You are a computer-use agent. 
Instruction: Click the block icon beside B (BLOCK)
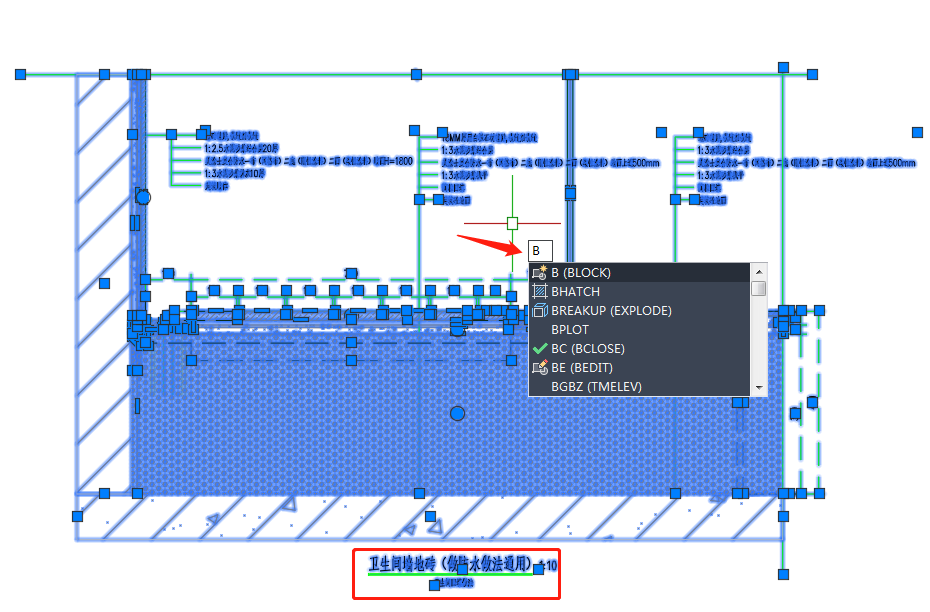[x=540, y=273]
